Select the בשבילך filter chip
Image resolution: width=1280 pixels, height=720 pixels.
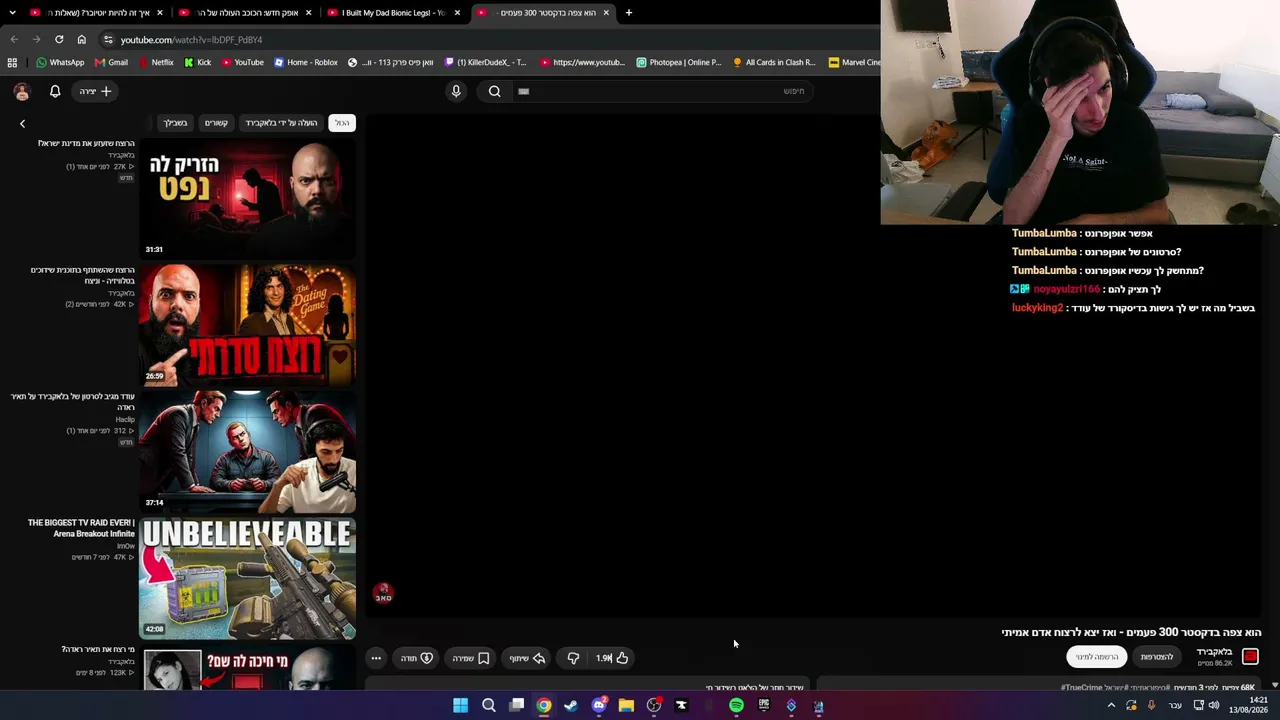click(175, 123)
